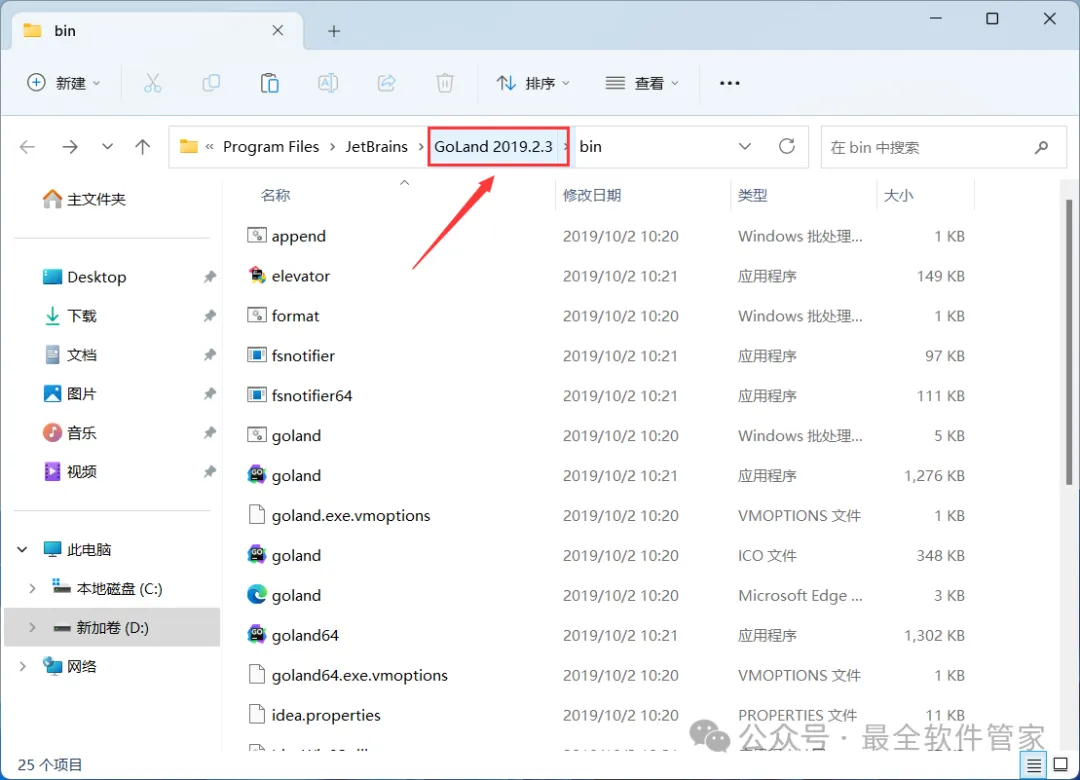
Task: Open Home (主文件夹) in sidebar
Action: point(84,199)
